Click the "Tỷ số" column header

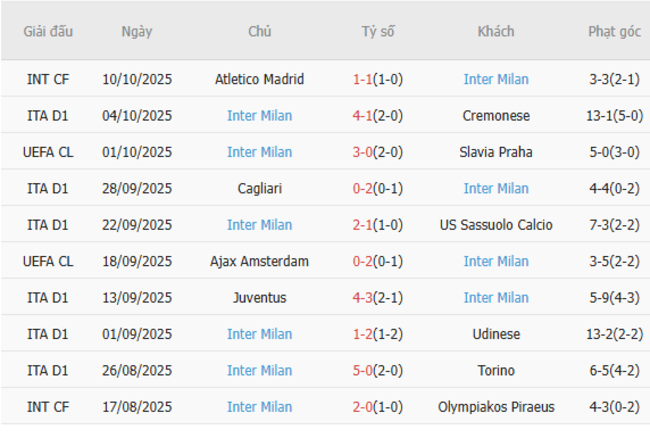pyautogui.click(x=378, y=32)
